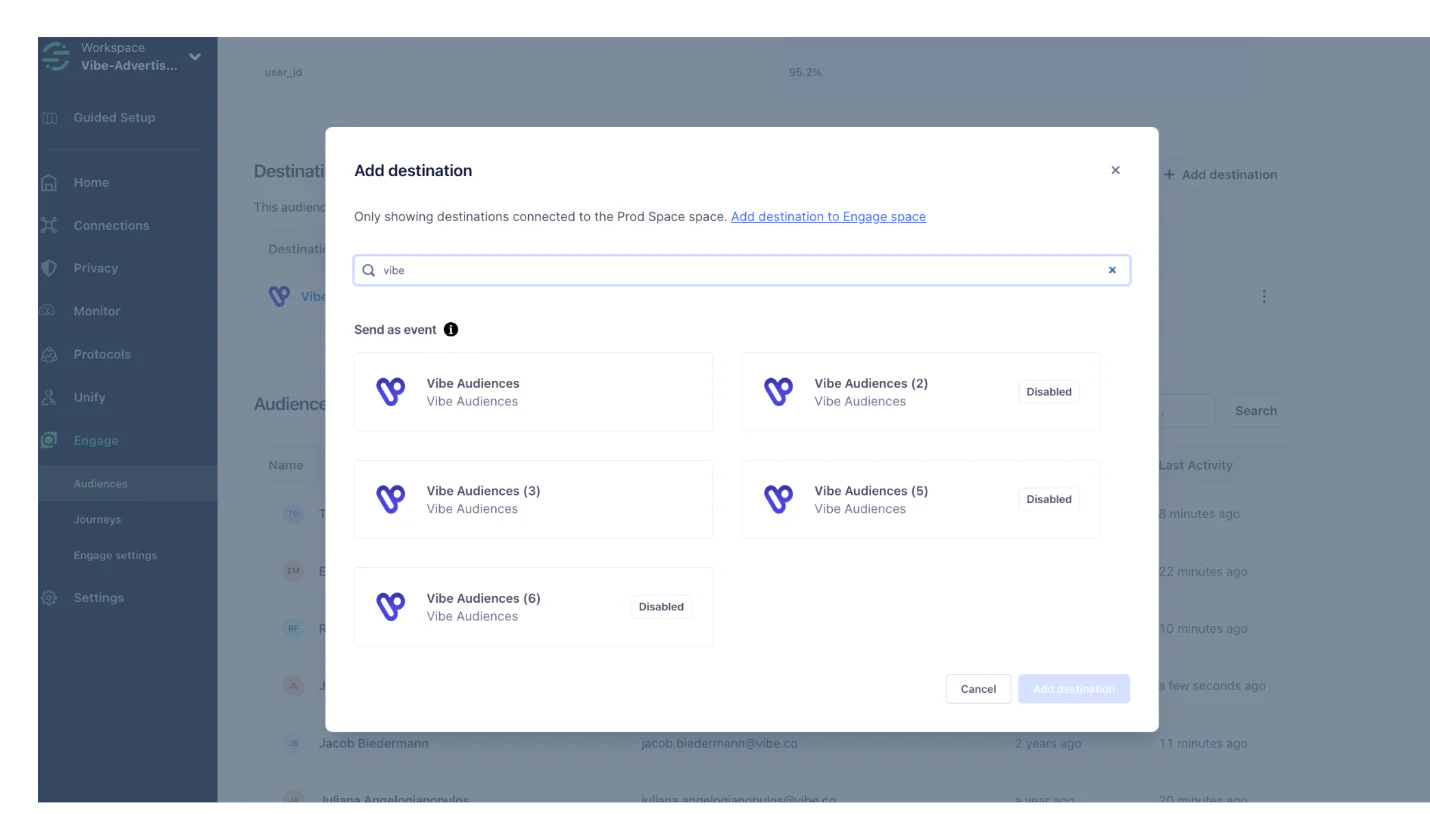This screenshot has height=814, width=1430.
Task: Close the Add destination dialog
Action: [x=1115, y=170]
